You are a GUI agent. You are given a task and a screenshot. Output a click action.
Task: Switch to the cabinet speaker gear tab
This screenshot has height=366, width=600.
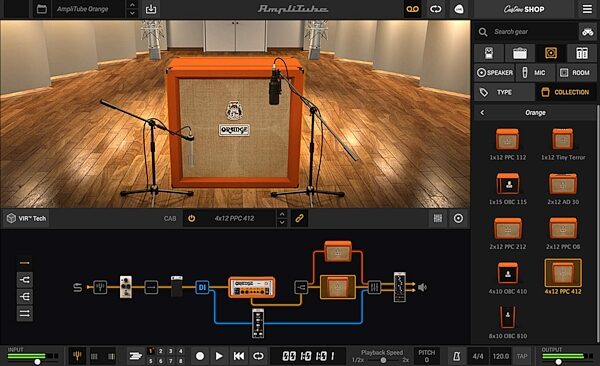point(551,53)
